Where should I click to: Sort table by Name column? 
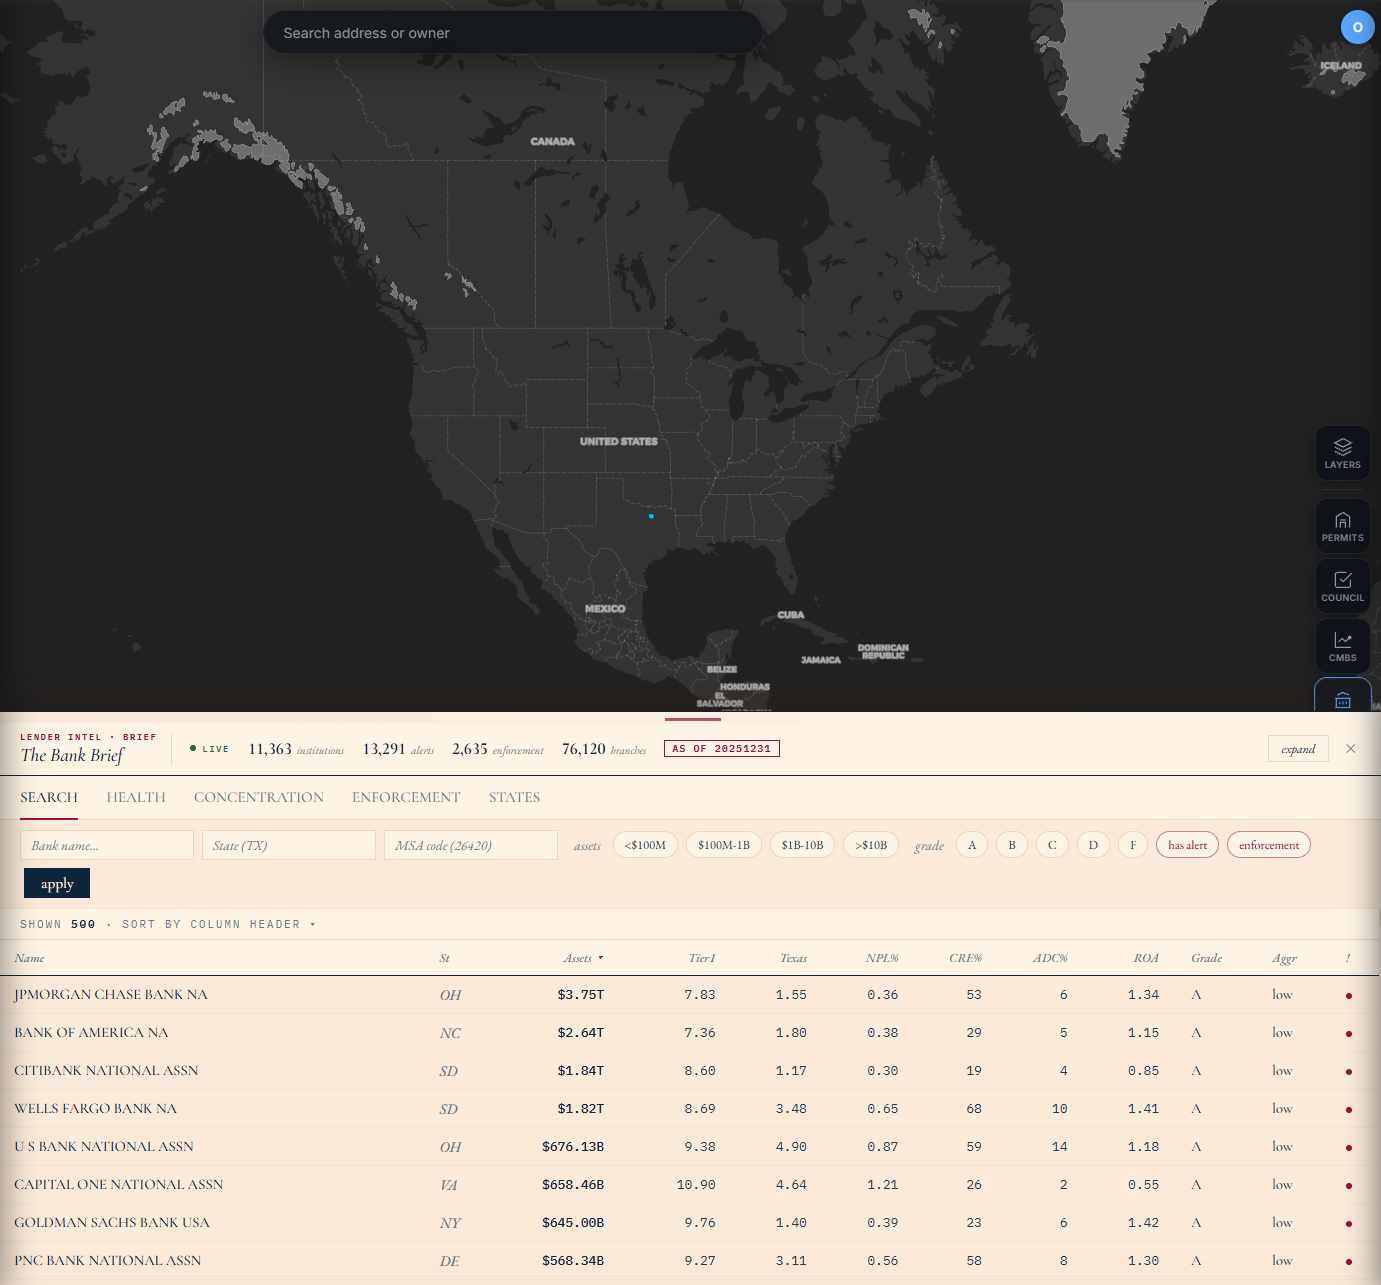(x=29, y=958)
